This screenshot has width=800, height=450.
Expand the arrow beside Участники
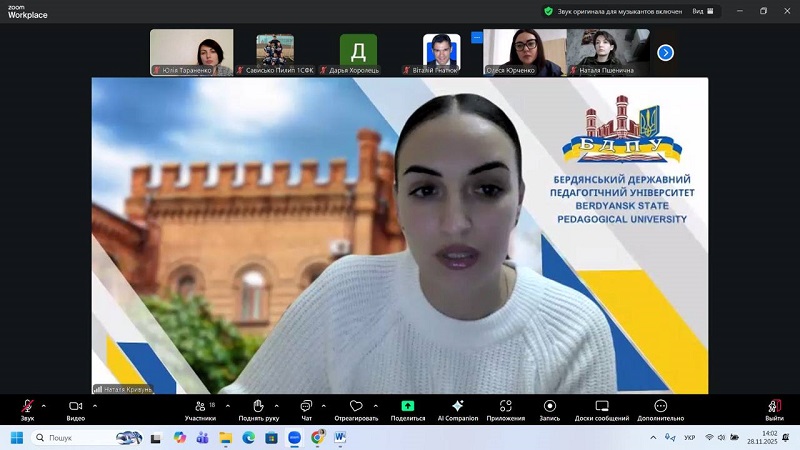pyautogui.click(x=228, y=406)
